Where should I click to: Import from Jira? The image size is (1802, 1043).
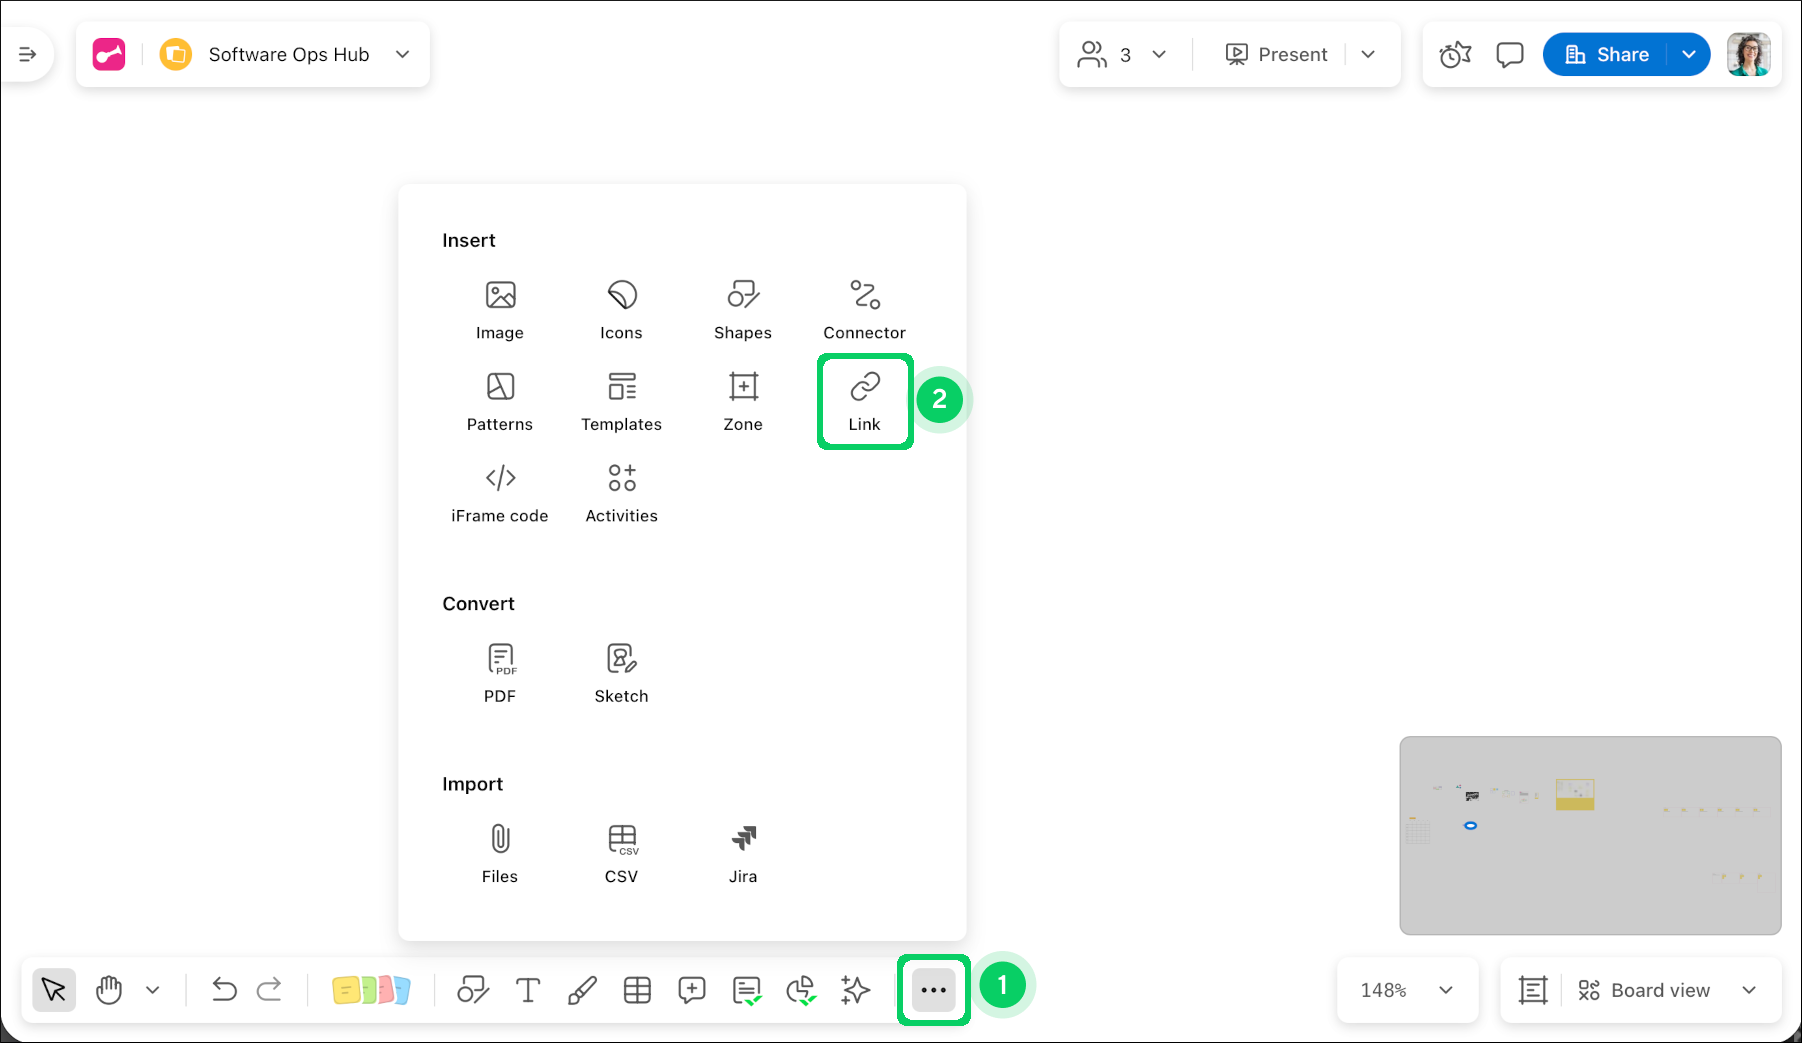[x=742, y=853]
